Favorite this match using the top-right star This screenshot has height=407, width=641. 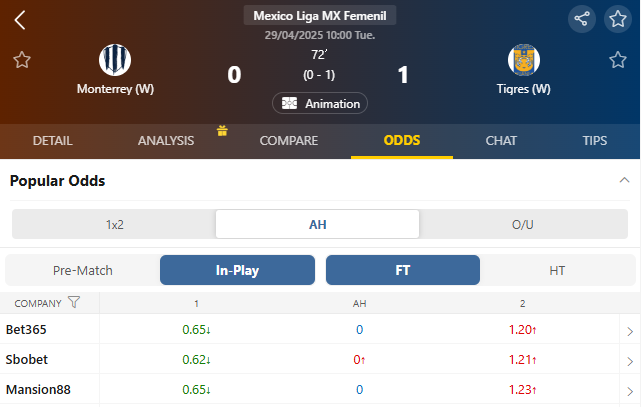pos(618,19)
